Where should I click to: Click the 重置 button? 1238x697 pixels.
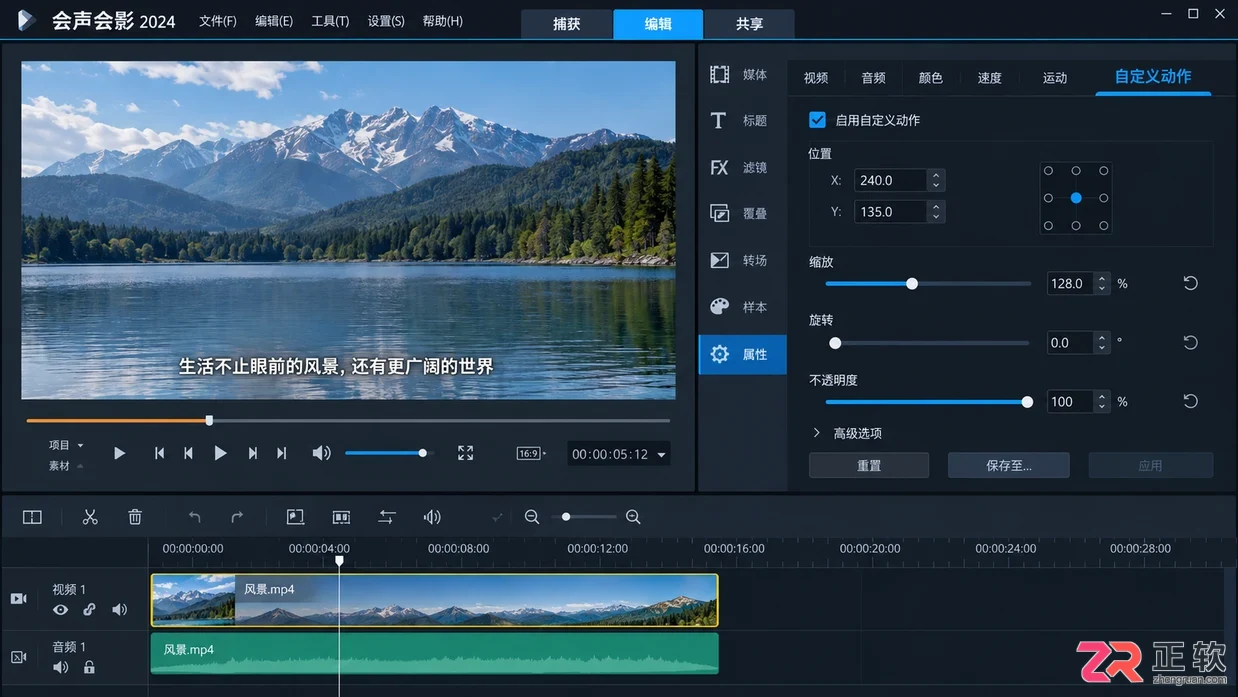[x=869, y=465]
